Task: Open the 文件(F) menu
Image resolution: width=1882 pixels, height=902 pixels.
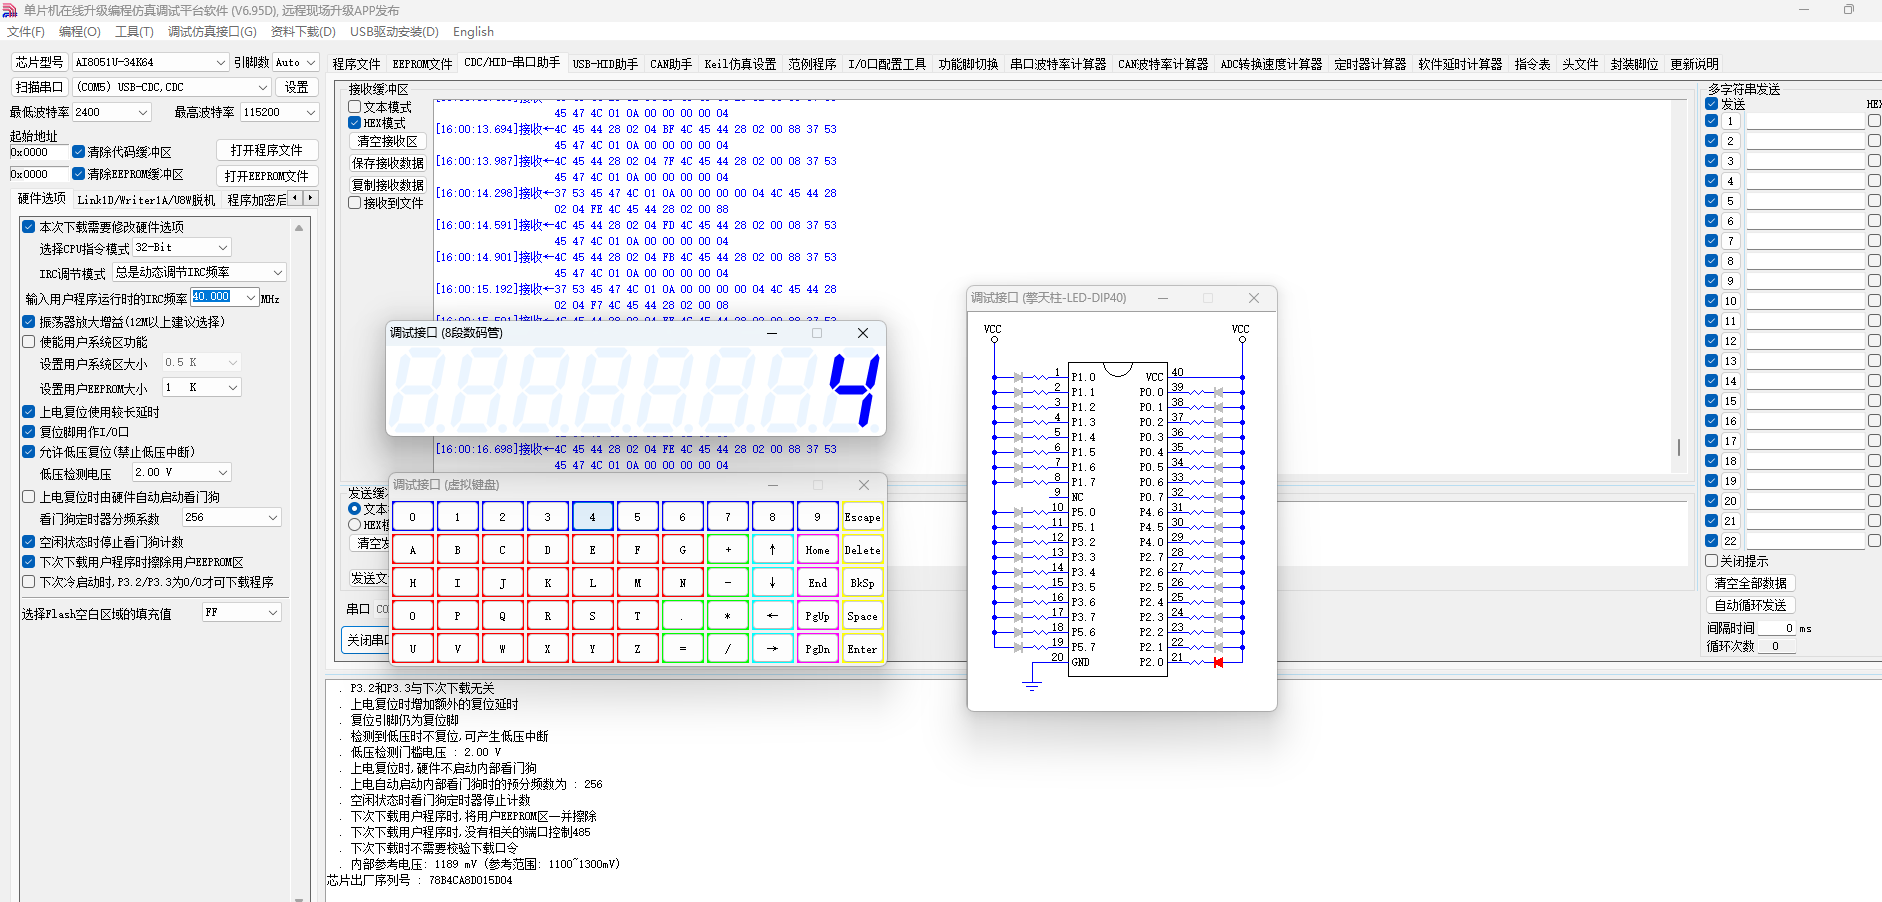Action: click(26, 32)
